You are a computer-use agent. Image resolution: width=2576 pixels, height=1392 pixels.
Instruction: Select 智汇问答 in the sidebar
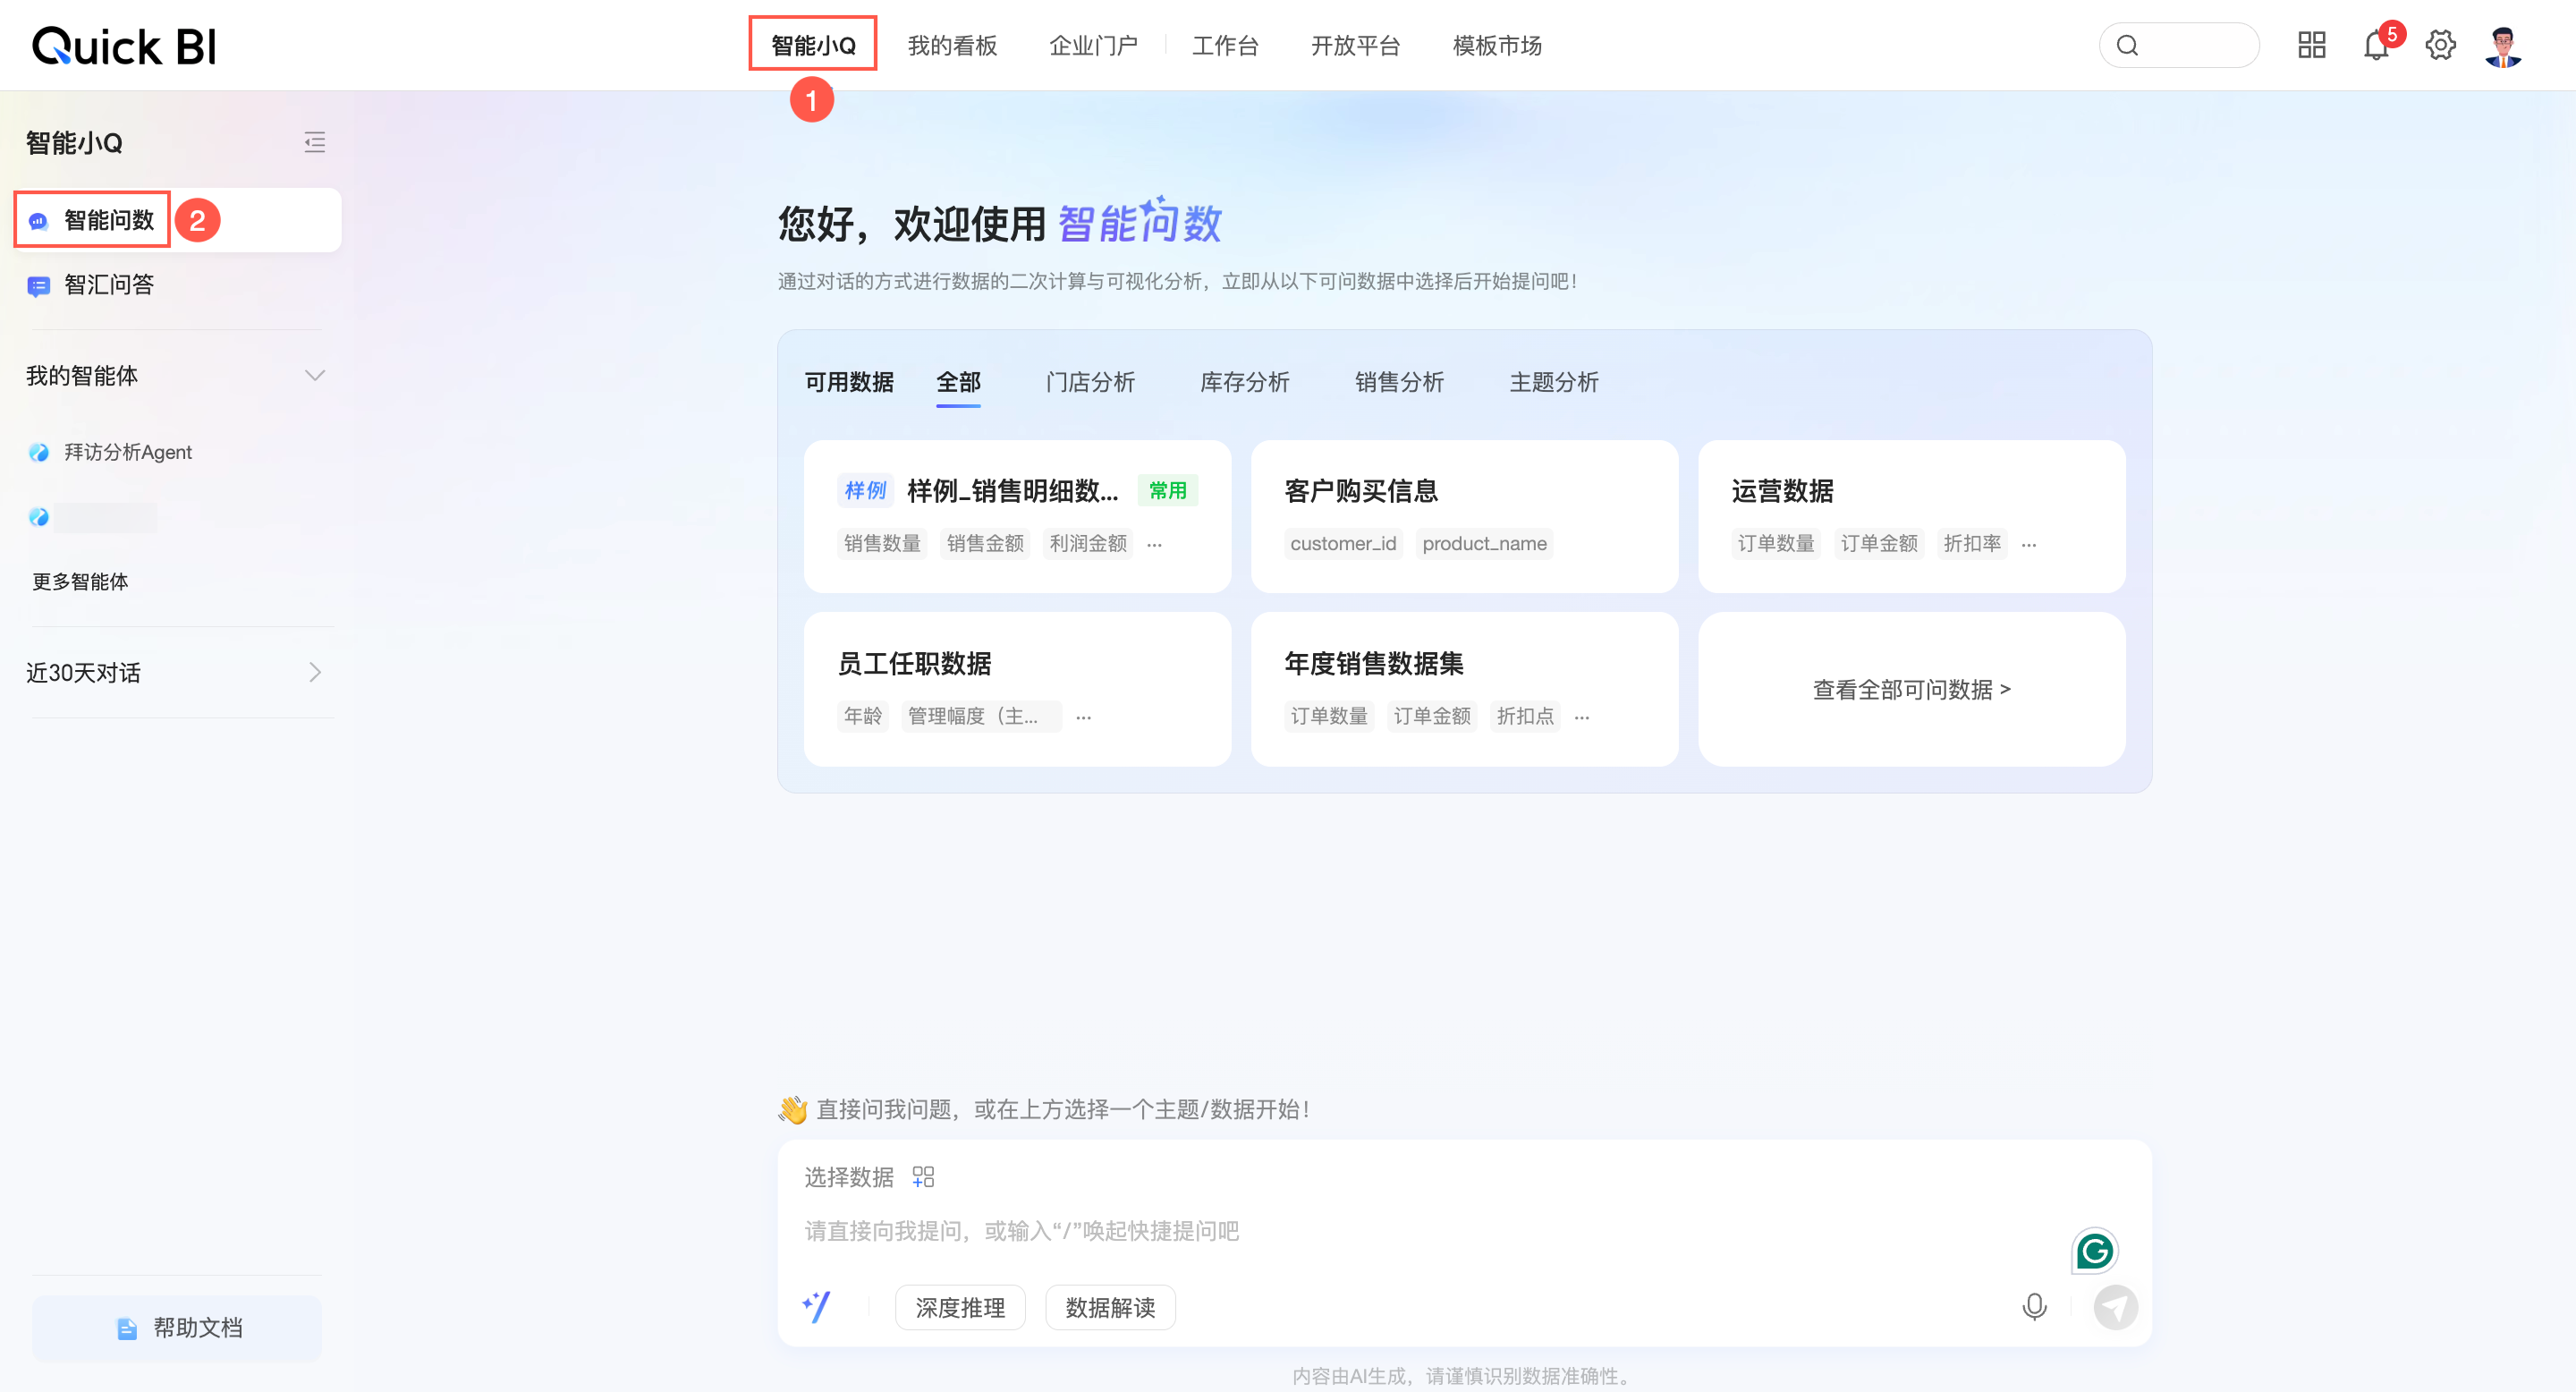(x=178, y=285)
